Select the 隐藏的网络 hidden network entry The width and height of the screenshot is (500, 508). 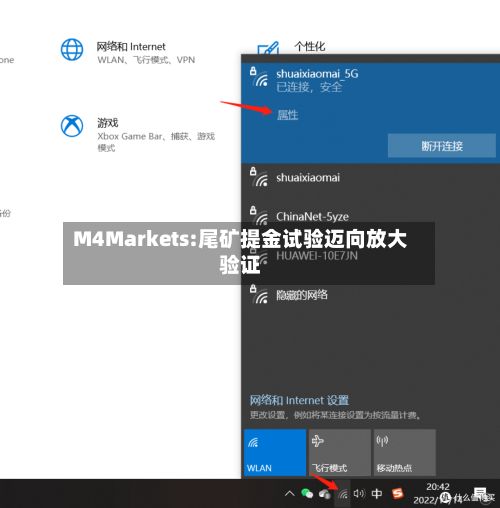tap(302, 295)
